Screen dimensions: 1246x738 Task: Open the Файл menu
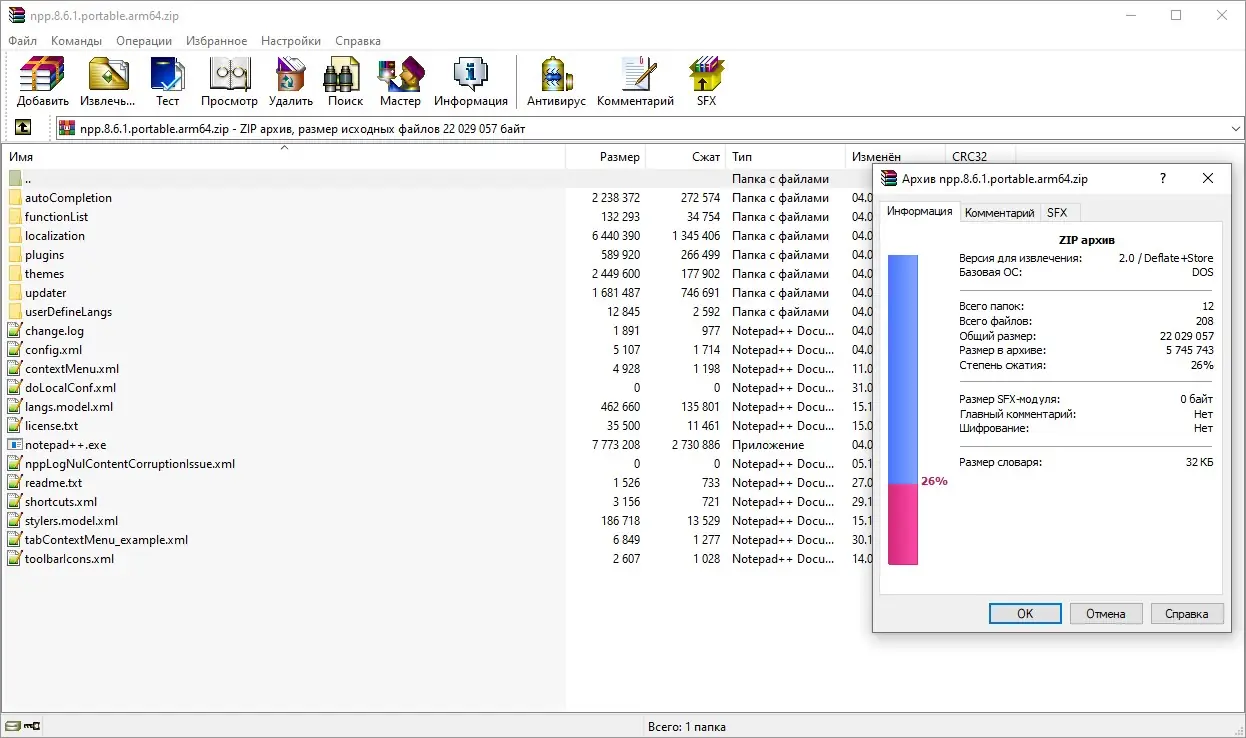(x=22, y=41)
